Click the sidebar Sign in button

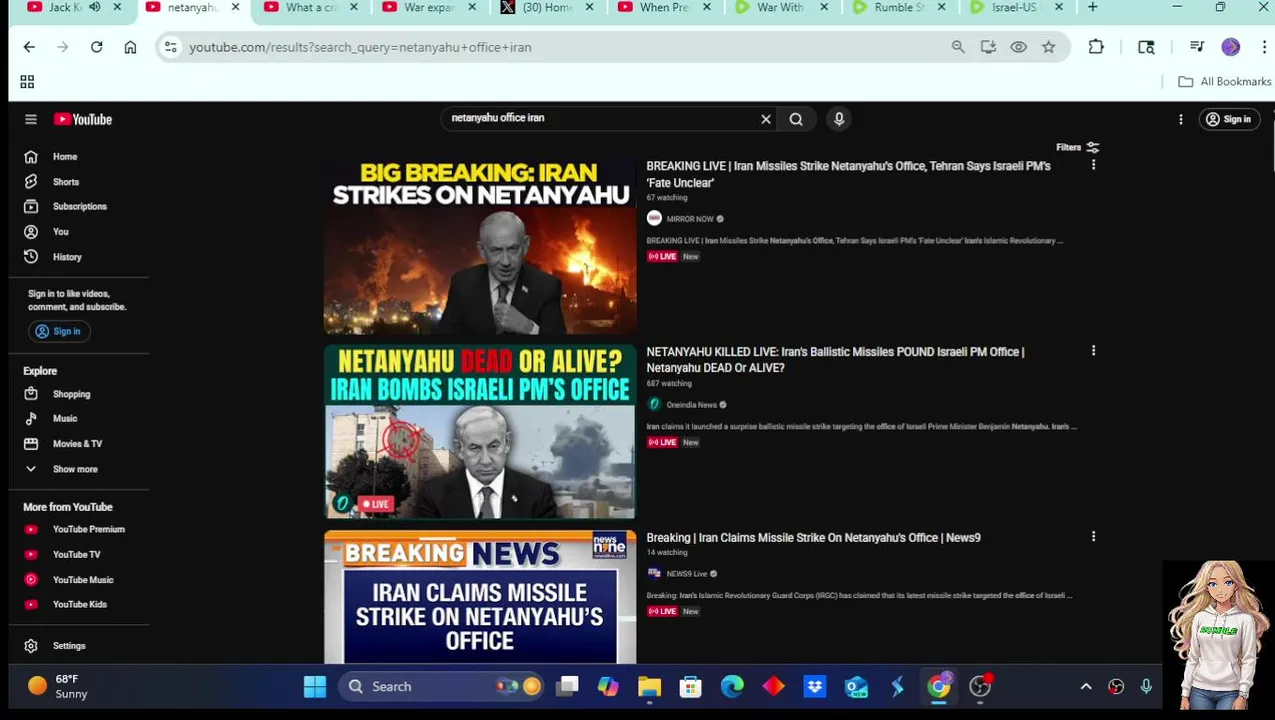click(x=58, y=331)
